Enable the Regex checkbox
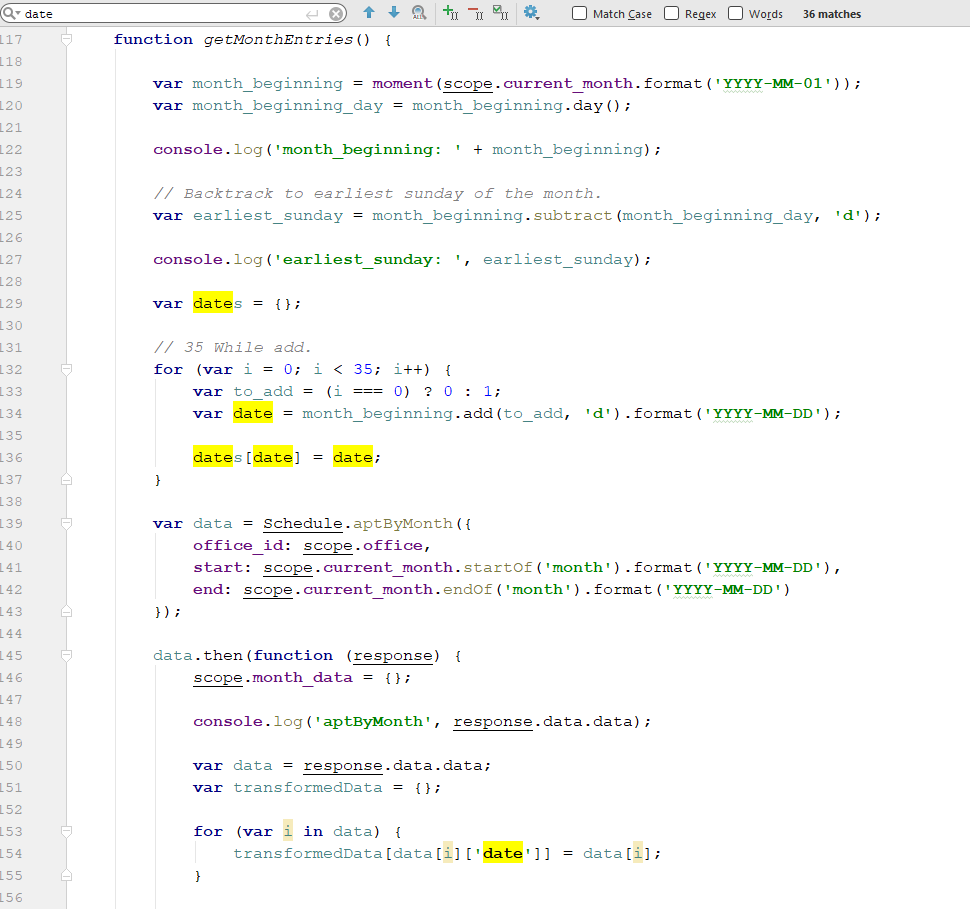 point(669,13)
